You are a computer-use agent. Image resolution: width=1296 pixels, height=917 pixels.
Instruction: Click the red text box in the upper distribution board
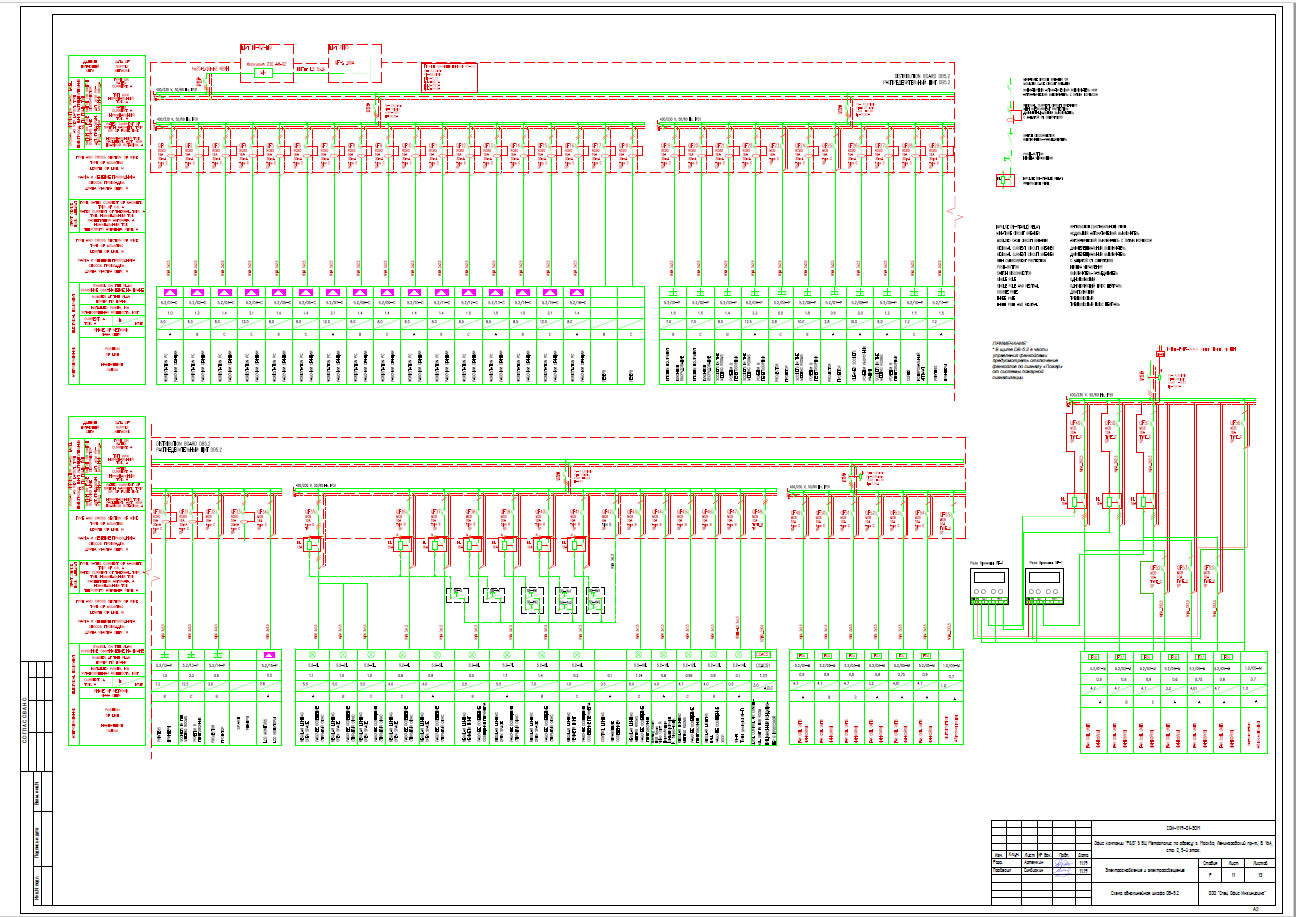[448, 77]
